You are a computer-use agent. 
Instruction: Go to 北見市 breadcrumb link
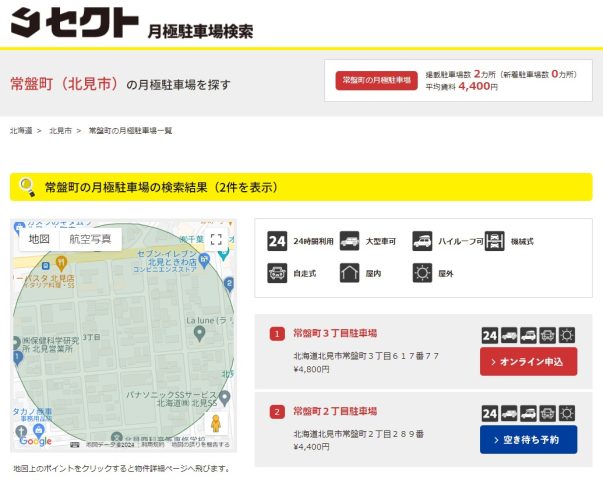pos(61,131)
